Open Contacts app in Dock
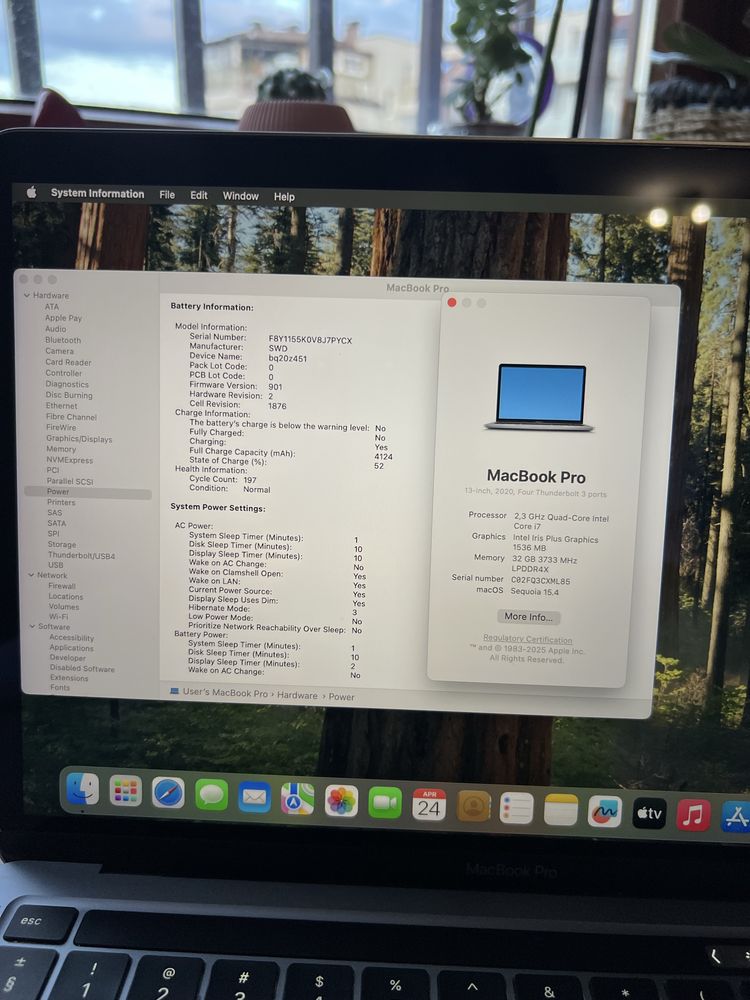The height and width of the screenshot is (1000, 750). (473, 806)
